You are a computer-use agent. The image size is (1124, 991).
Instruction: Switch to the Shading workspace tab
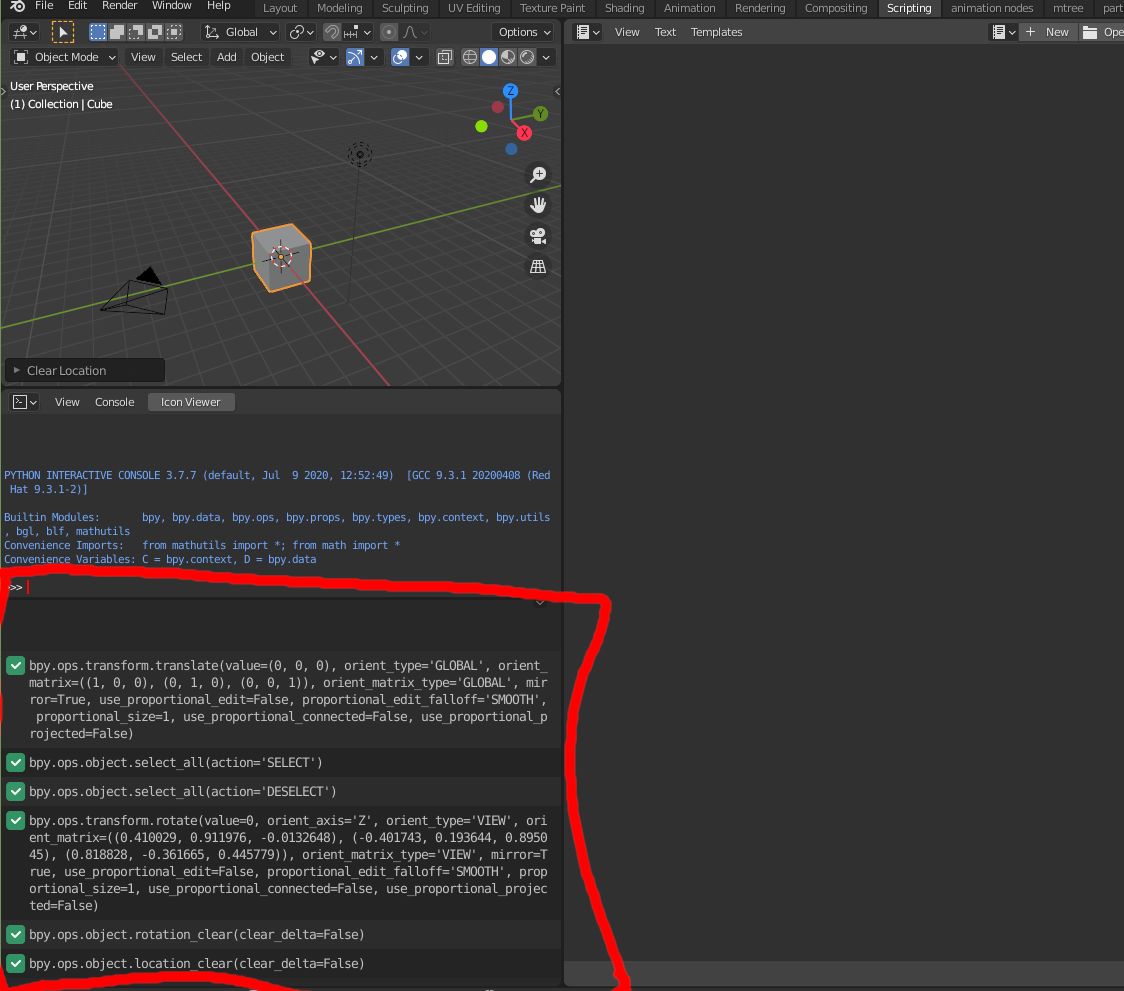coord(624,9)
